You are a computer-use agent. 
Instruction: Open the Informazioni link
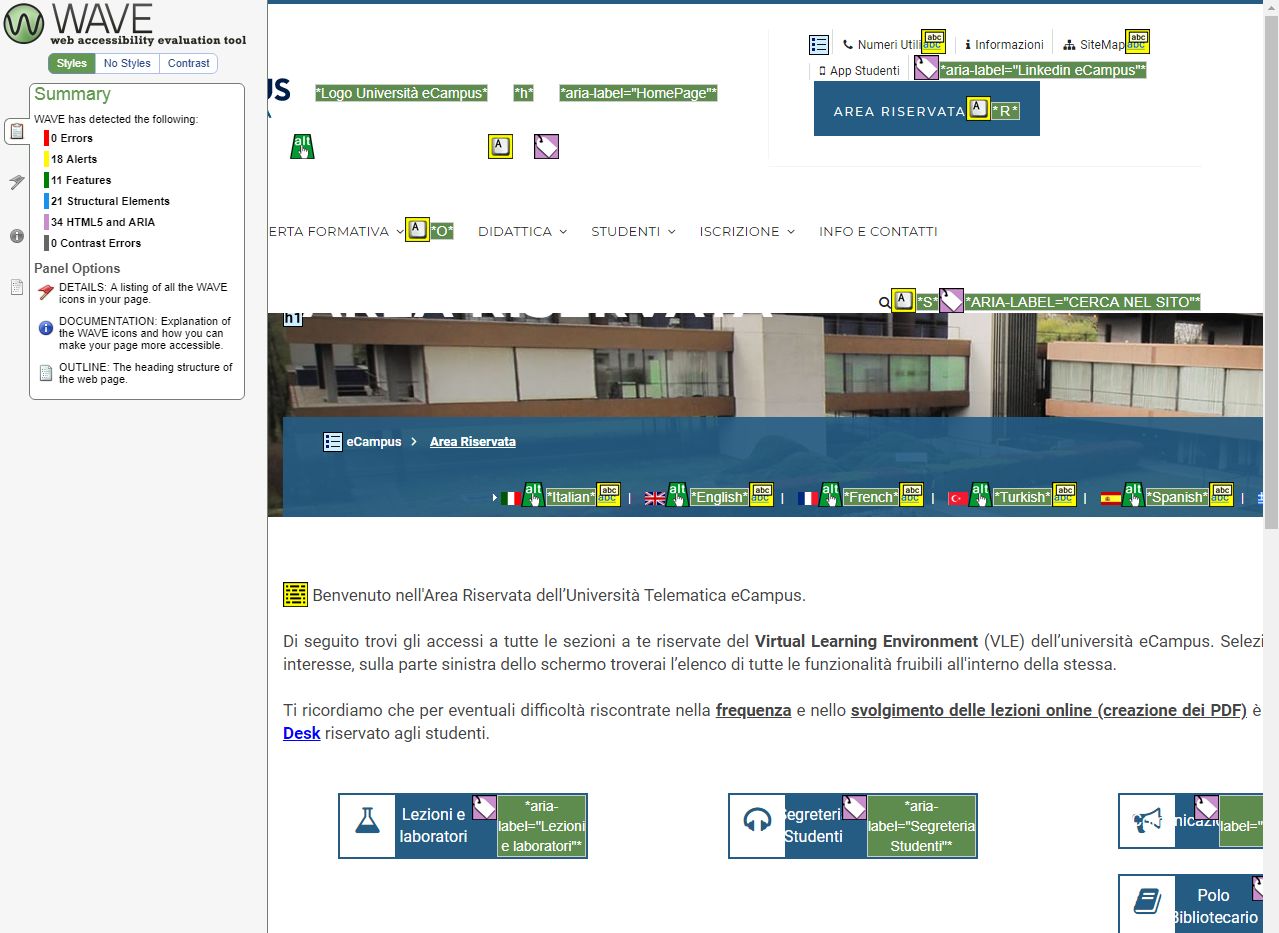(x=1004, y=45)
